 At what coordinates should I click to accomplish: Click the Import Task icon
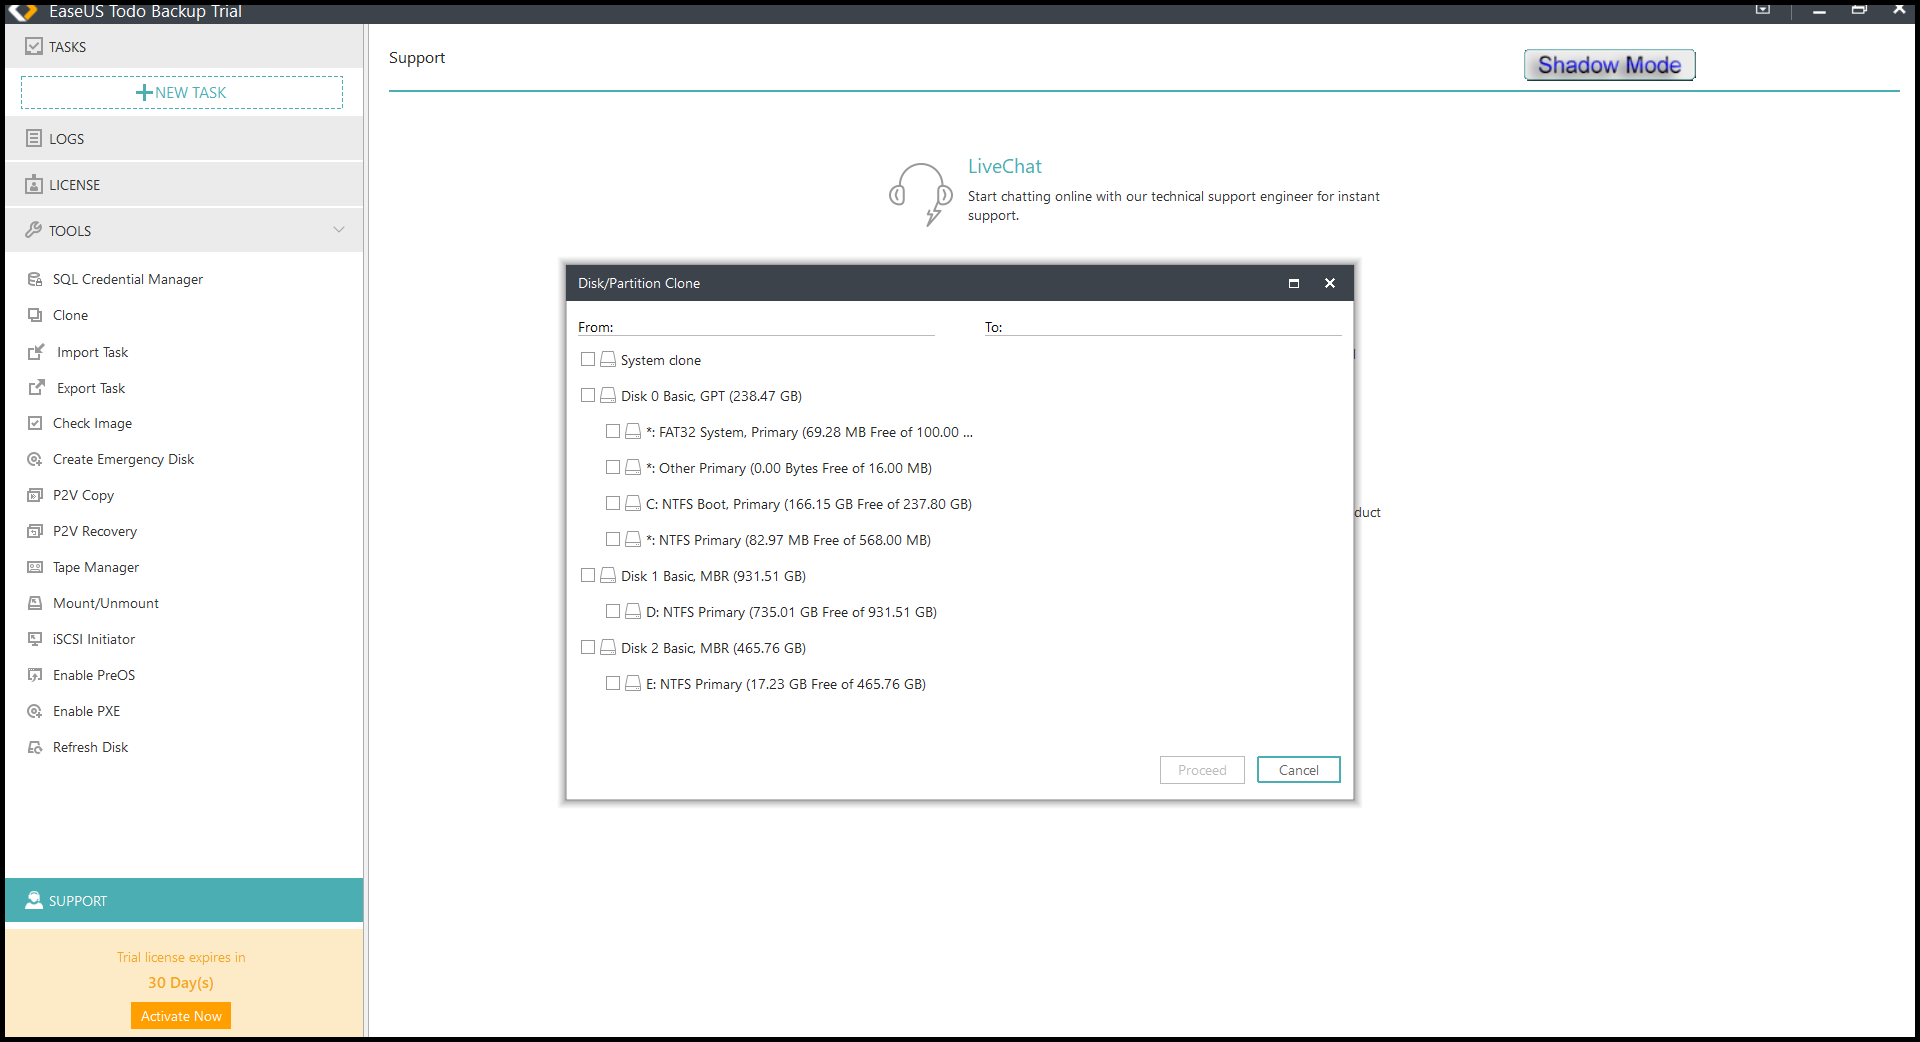[x=36, y=352]
